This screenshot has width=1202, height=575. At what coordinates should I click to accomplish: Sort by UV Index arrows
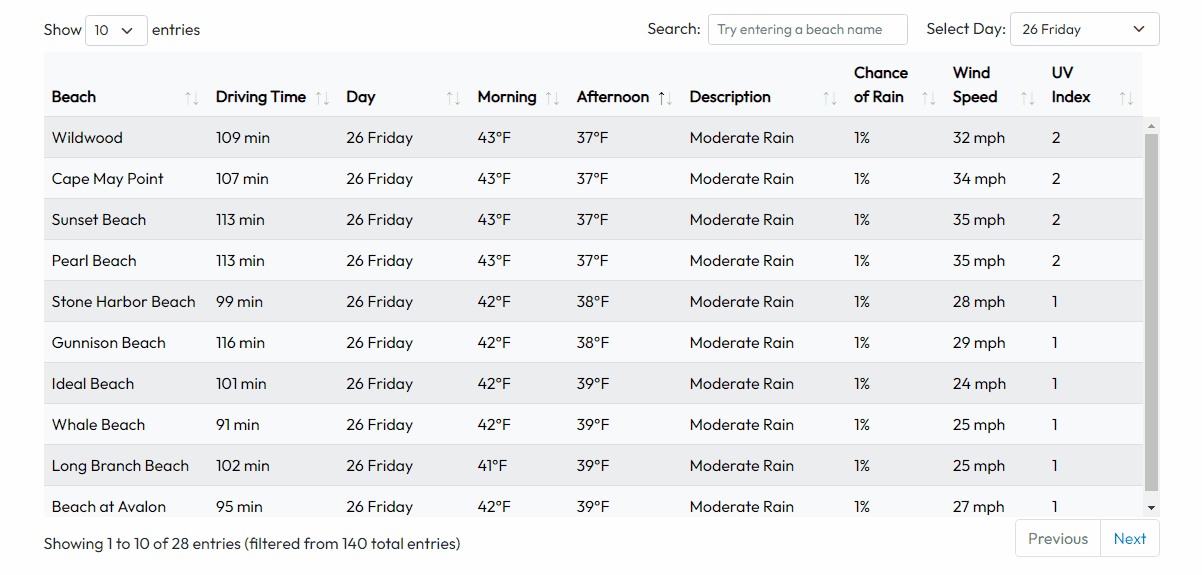coord(1126,98)
